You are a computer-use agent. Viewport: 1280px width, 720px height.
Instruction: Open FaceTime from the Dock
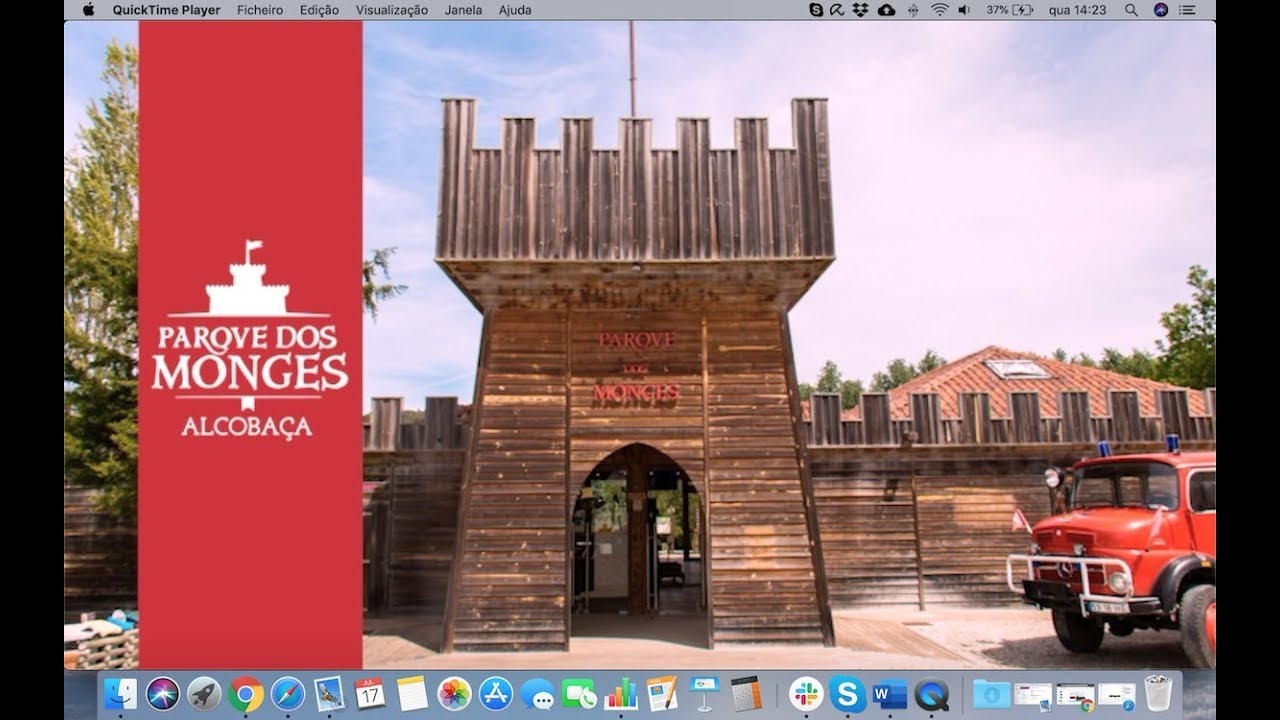(x=579, y=693)
